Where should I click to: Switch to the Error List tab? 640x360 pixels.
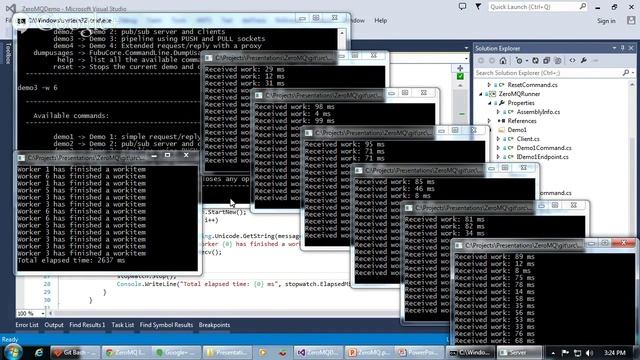27,325
